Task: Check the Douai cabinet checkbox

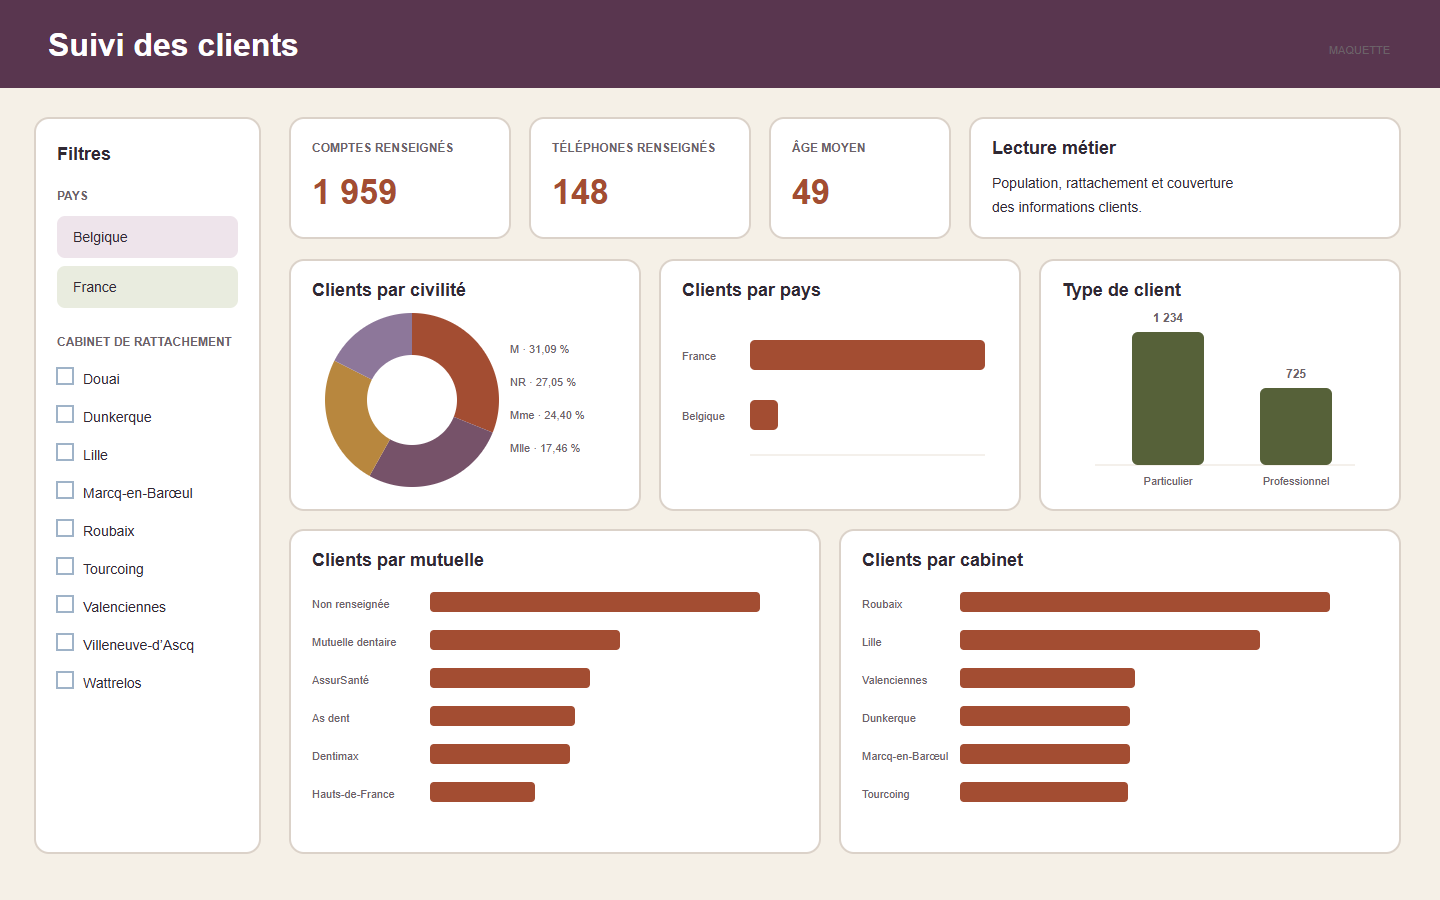Action: pos(65,377)
